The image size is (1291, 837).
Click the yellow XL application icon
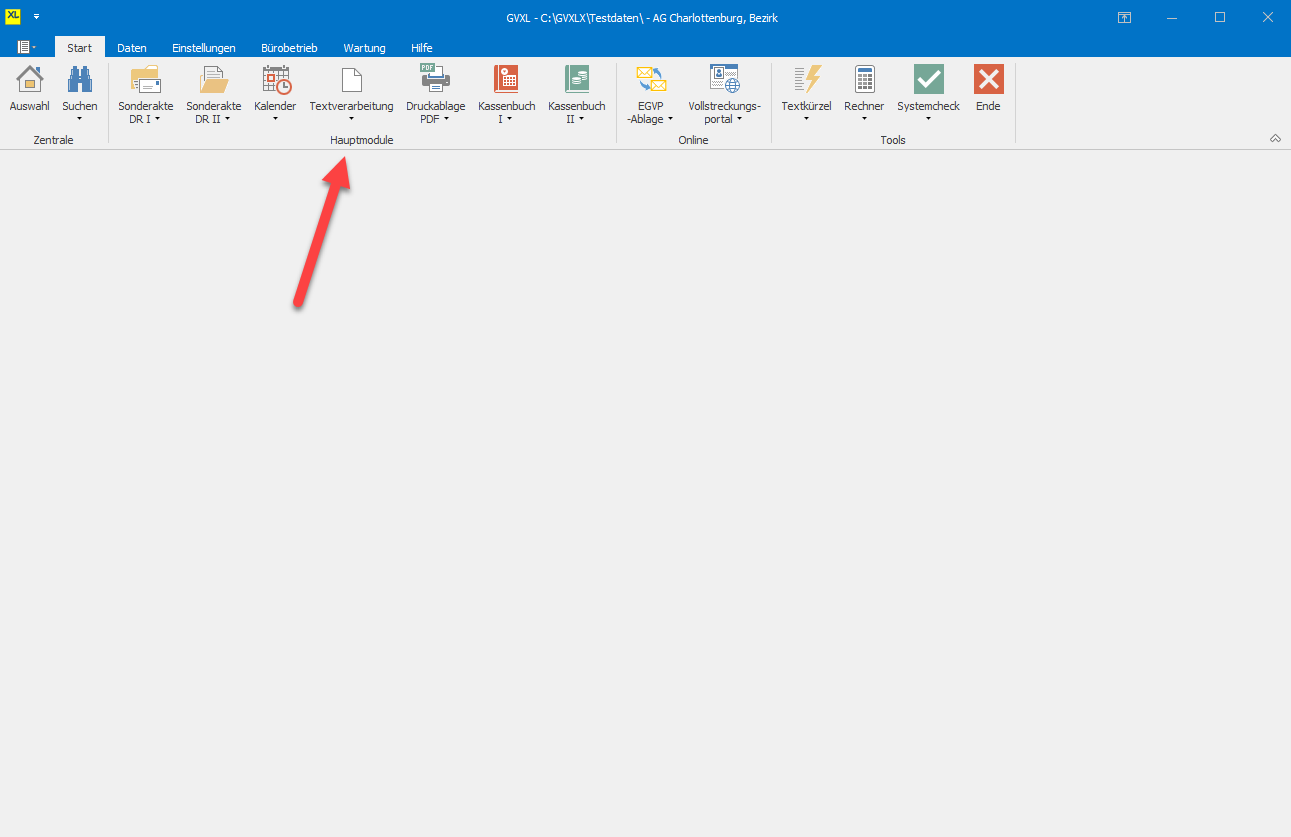(13, 16)
